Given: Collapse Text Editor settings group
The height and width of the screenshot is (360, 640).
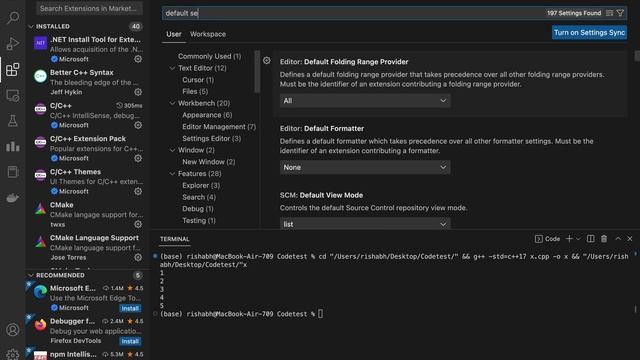Looking at the screenshot, I should click(172, 68).
